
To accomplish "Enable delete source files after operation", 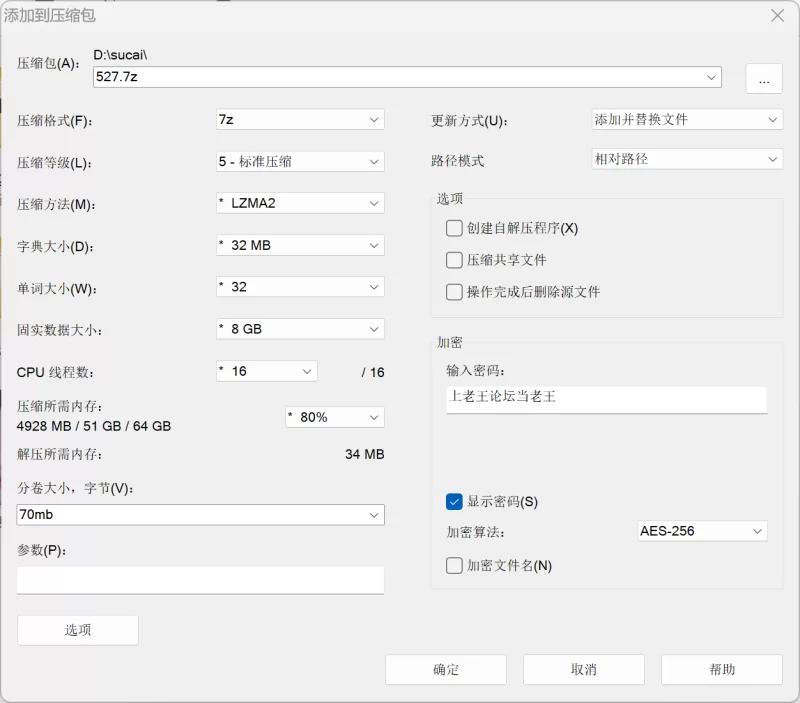I will 455,292.
